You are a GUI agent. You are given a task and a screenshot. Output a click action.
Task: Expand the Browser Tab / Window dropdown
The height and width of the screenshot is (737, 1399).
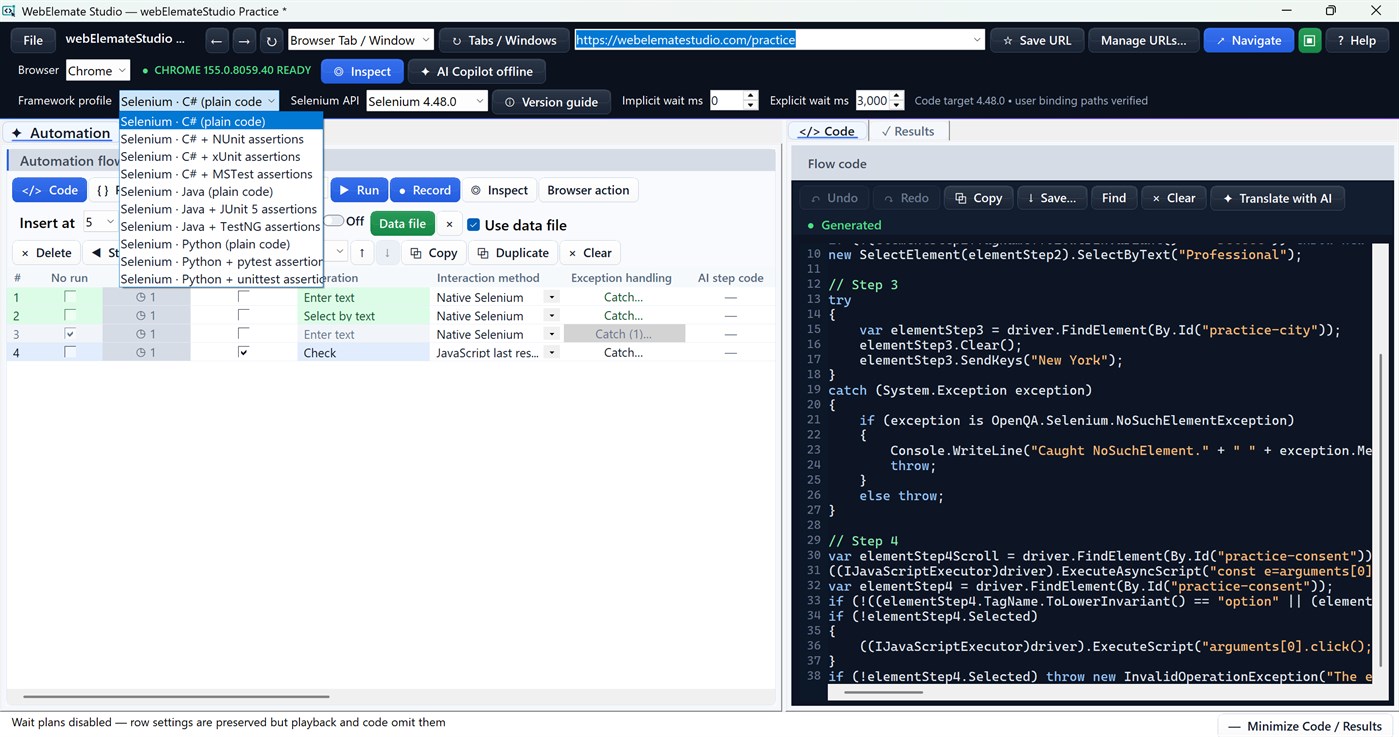click(361, 40)
